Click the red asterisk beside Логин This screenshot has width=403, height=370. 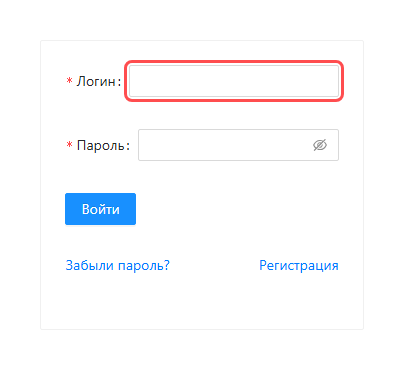69,81
